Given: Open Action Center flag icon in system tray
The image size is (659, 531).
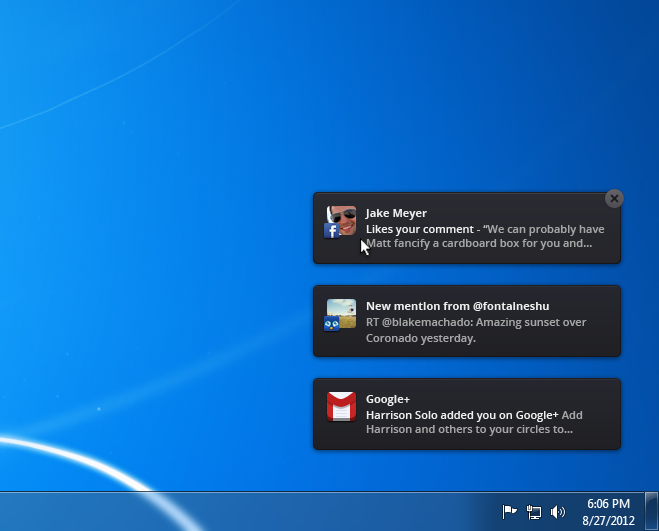Looking at the screenshot, I should [509, 512].
